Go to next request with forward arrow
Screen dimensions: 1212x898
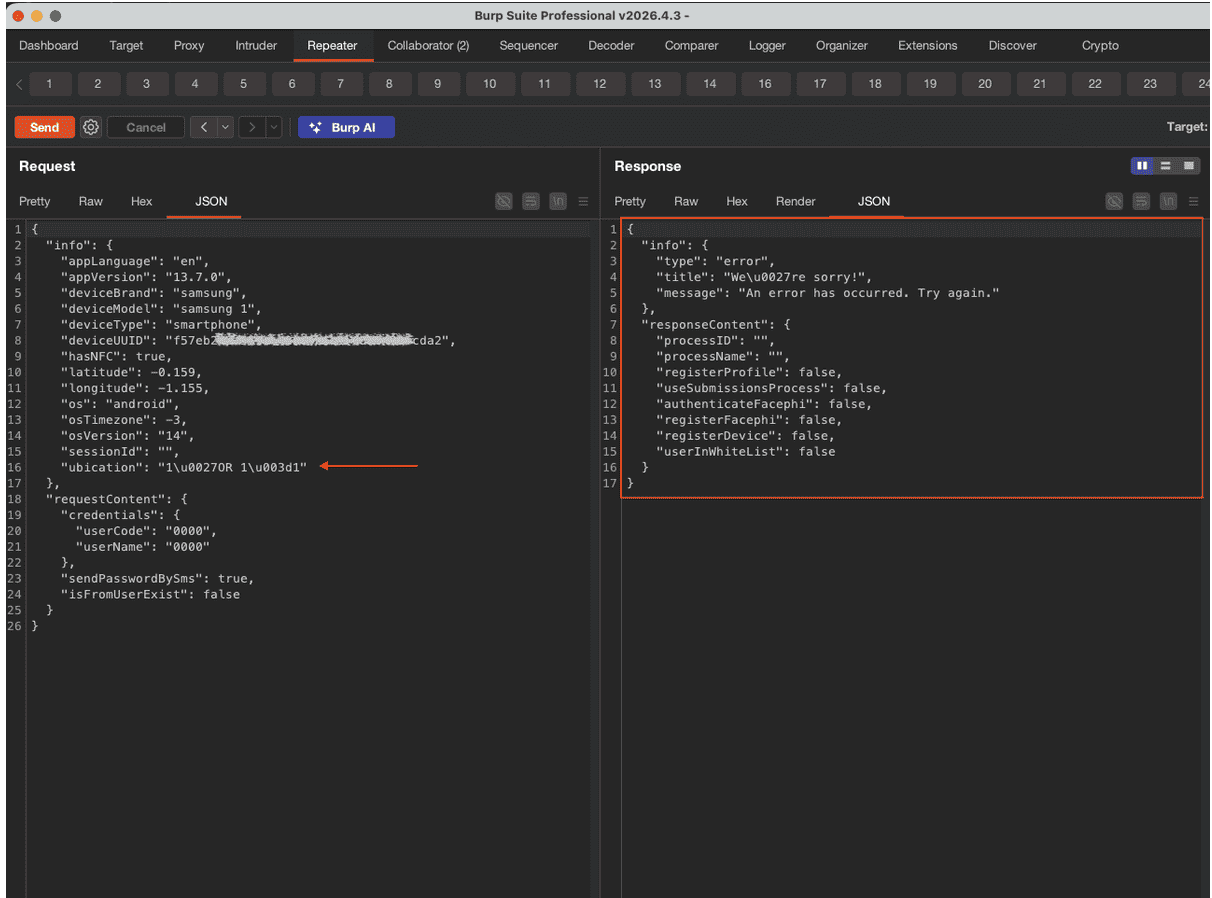[252, 127]
